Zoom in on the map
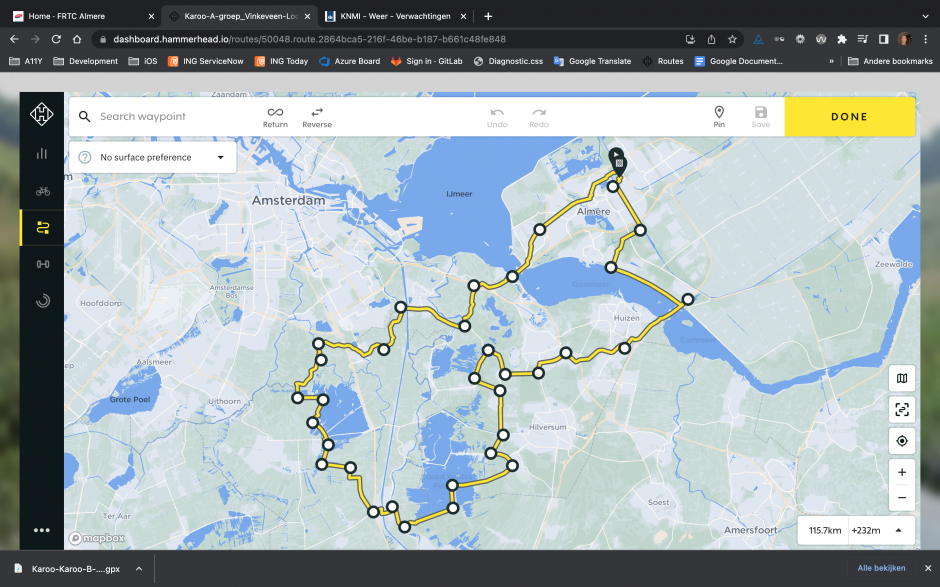 tap(902, 472)
